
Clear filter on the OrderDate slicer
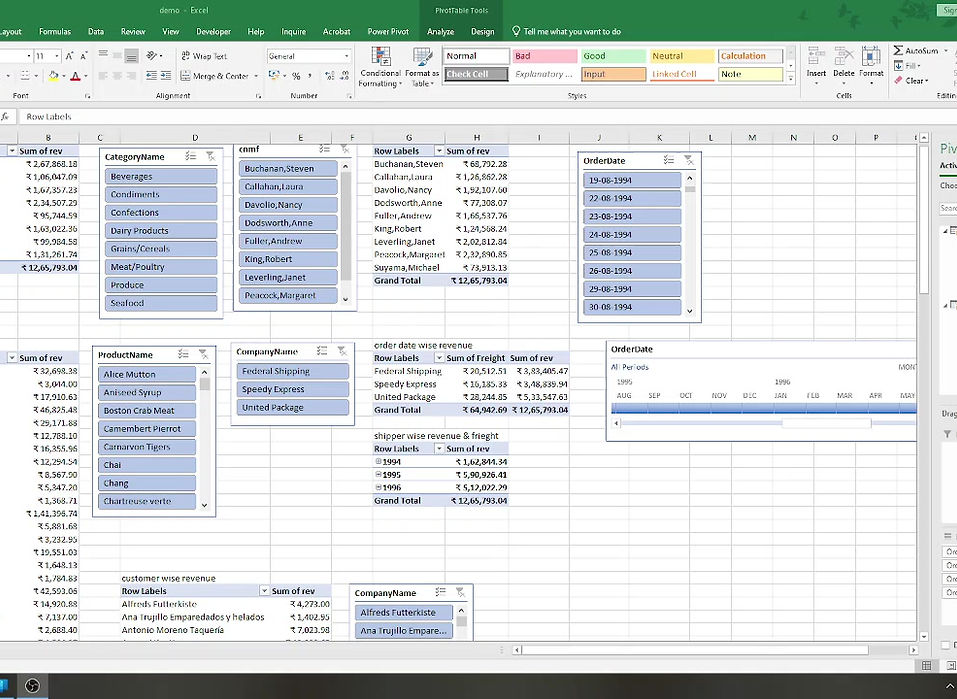(688, 160)
